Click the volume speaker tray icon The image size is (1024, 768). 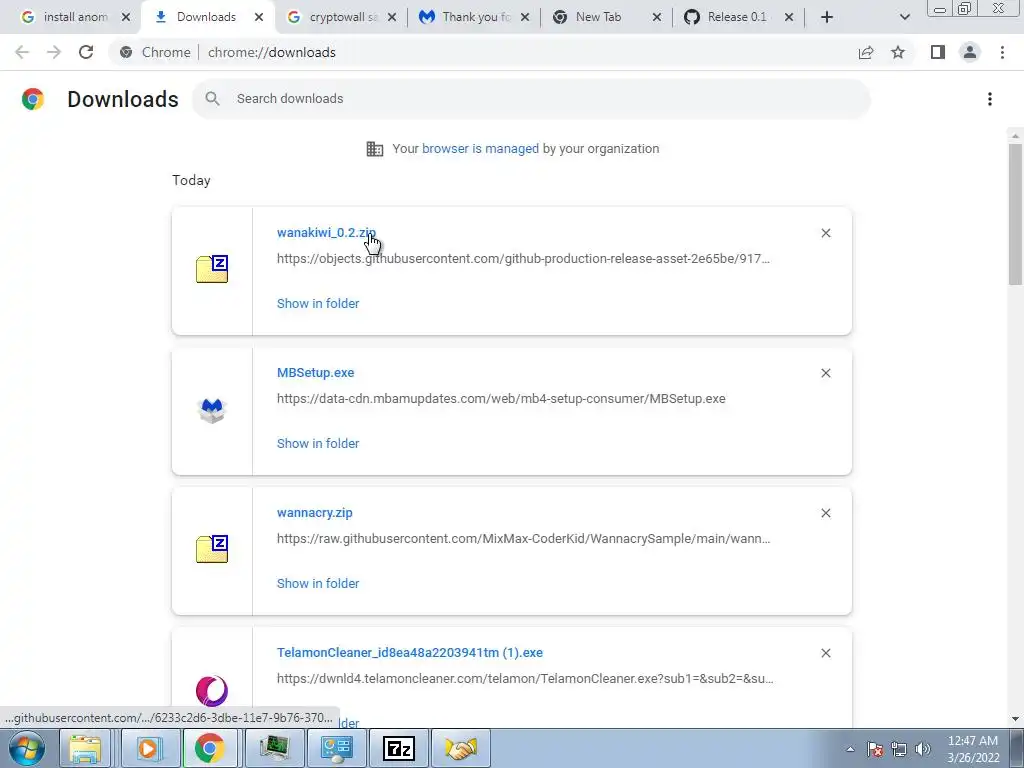coord(923,749)
